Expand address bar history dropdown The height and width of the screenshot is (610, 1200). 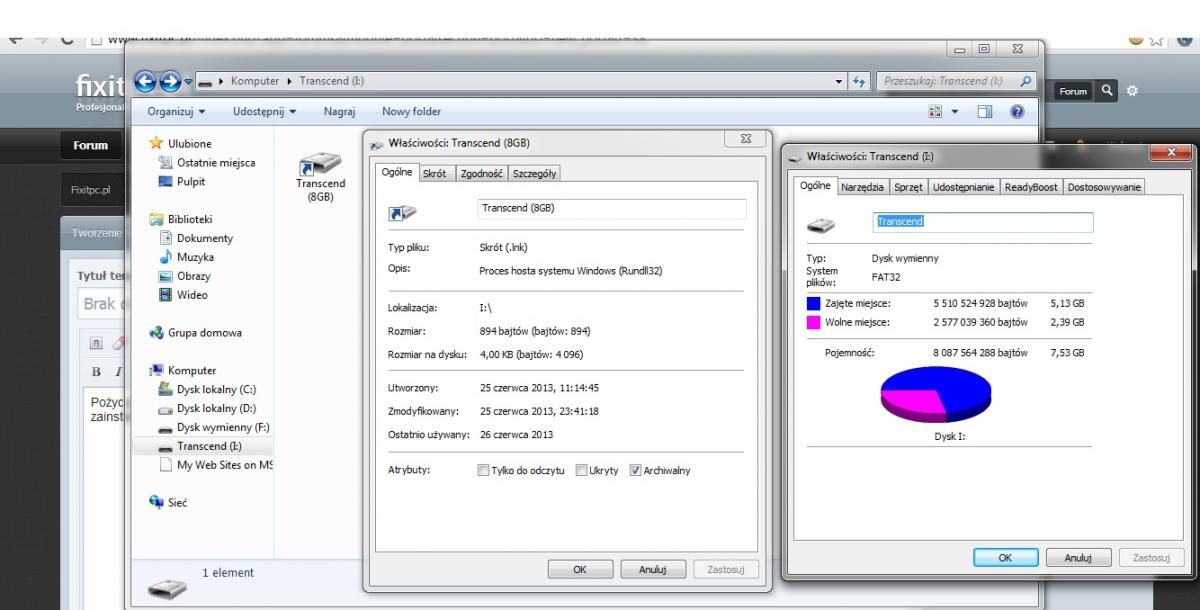(x=839, y=81)
